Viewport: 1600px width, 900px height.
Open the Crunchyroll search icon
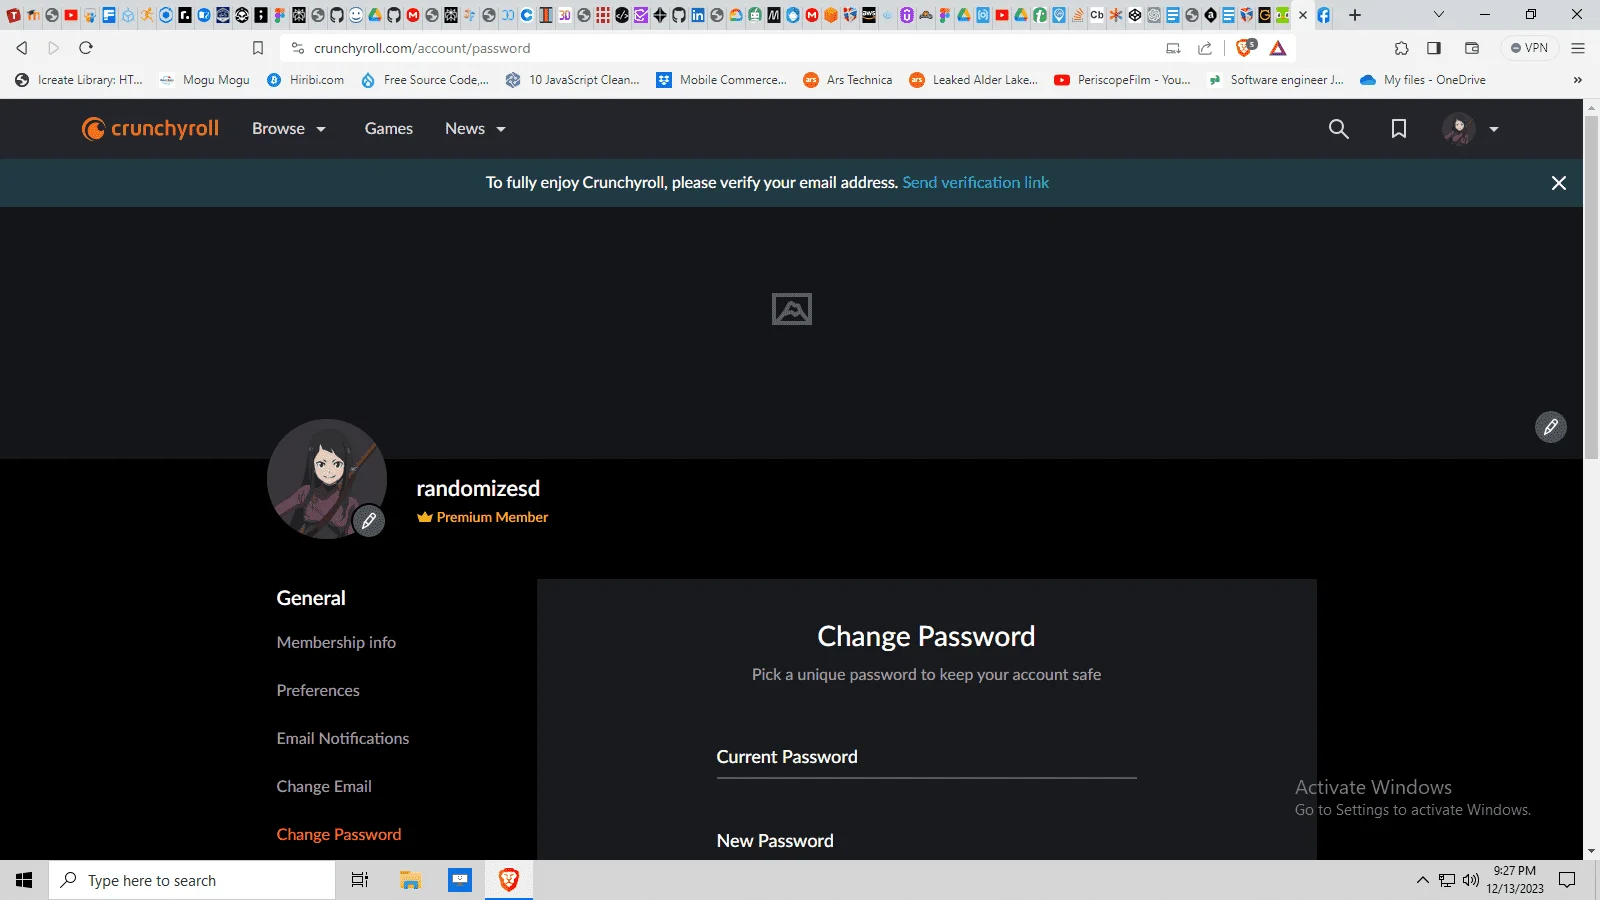pyautogui.click(x=1338, y=129)
